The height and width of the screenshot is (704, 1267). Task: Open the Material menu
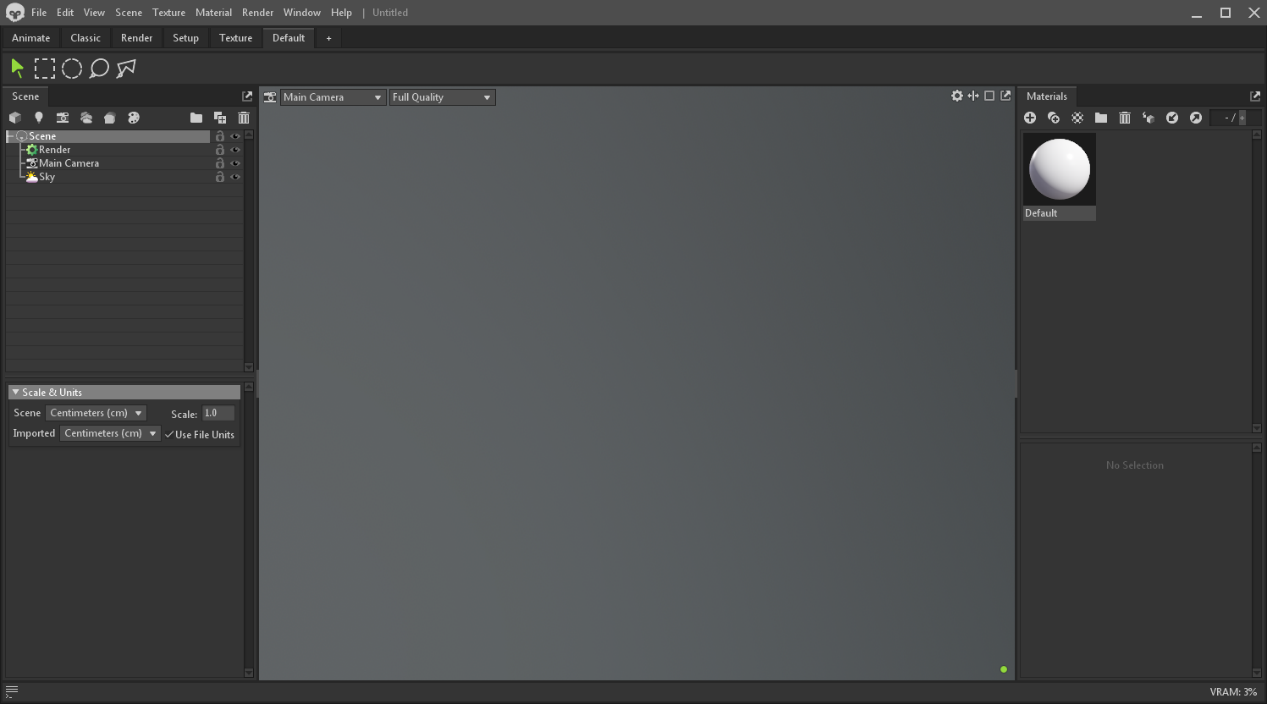pyautogui.click(x=213, y=12)
